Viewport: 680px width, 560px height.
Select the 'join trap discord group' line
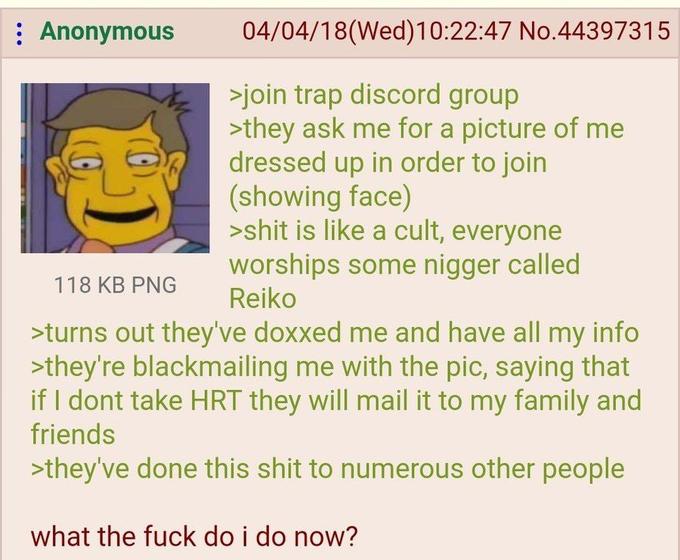pos(374,95)
